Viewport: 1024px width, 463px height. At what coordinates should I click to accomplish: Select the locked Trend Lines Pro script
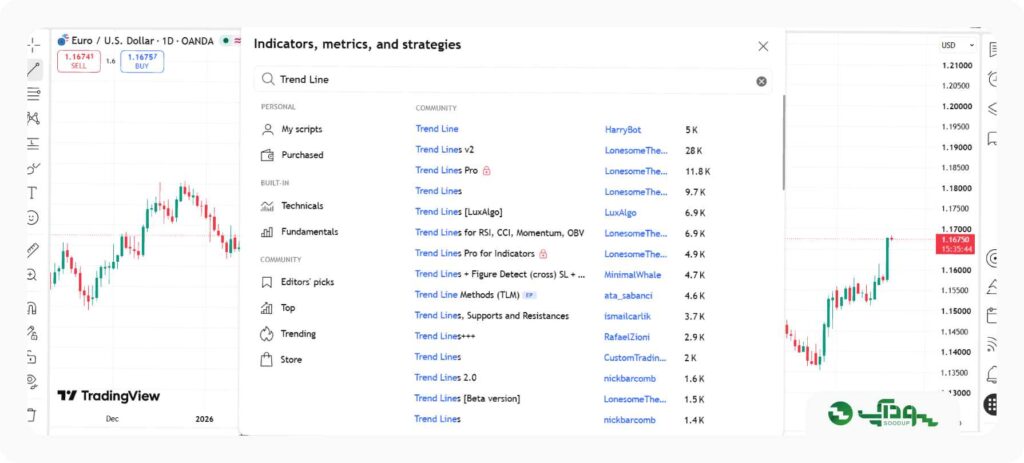pos(447,170)
